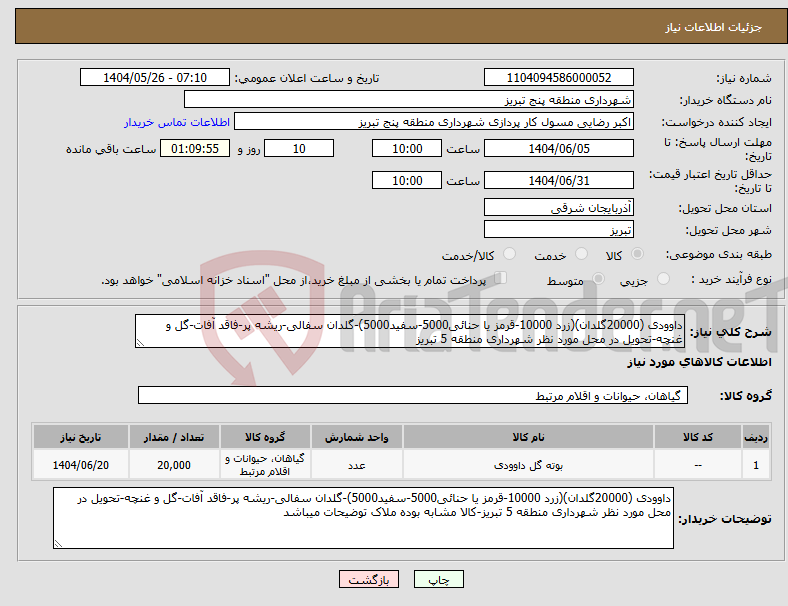The image size is (788, 606).
Task: Select the کالا/خدمت radio button
Action: pyautogui.click(x=510, y=254)
